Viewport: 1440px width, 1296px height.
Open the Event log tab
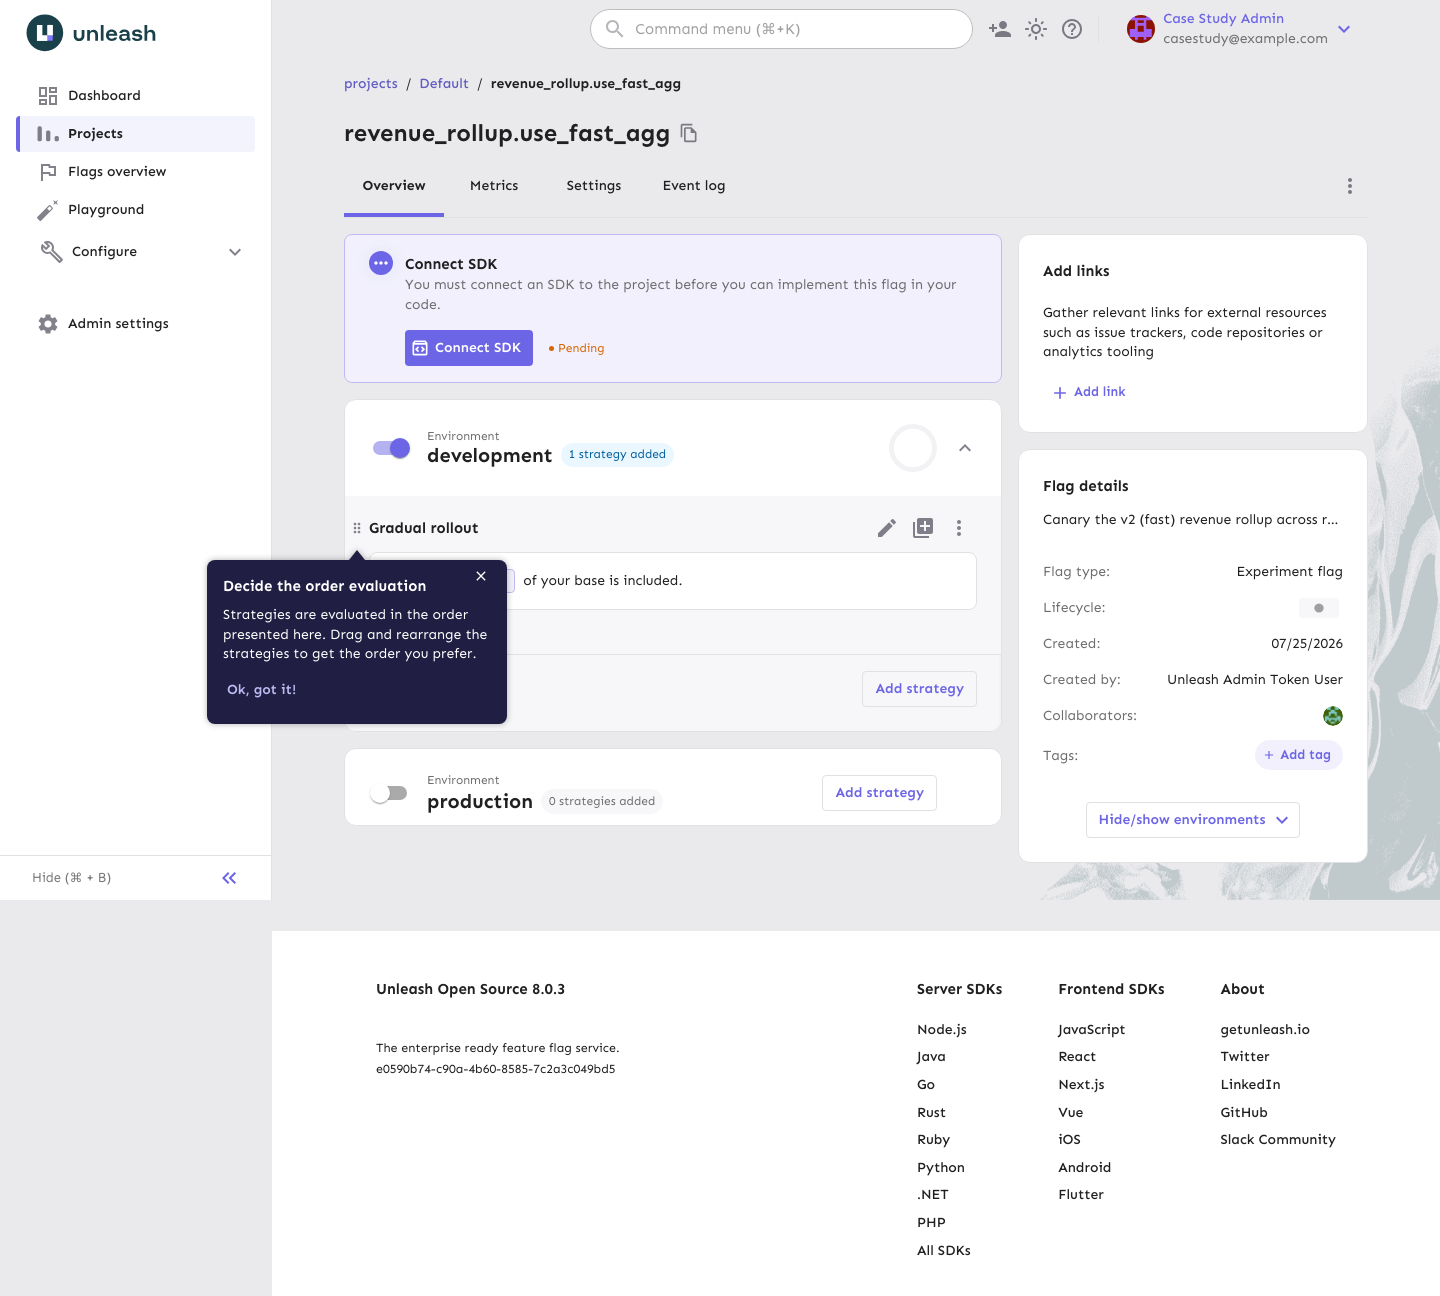(694, 186)
